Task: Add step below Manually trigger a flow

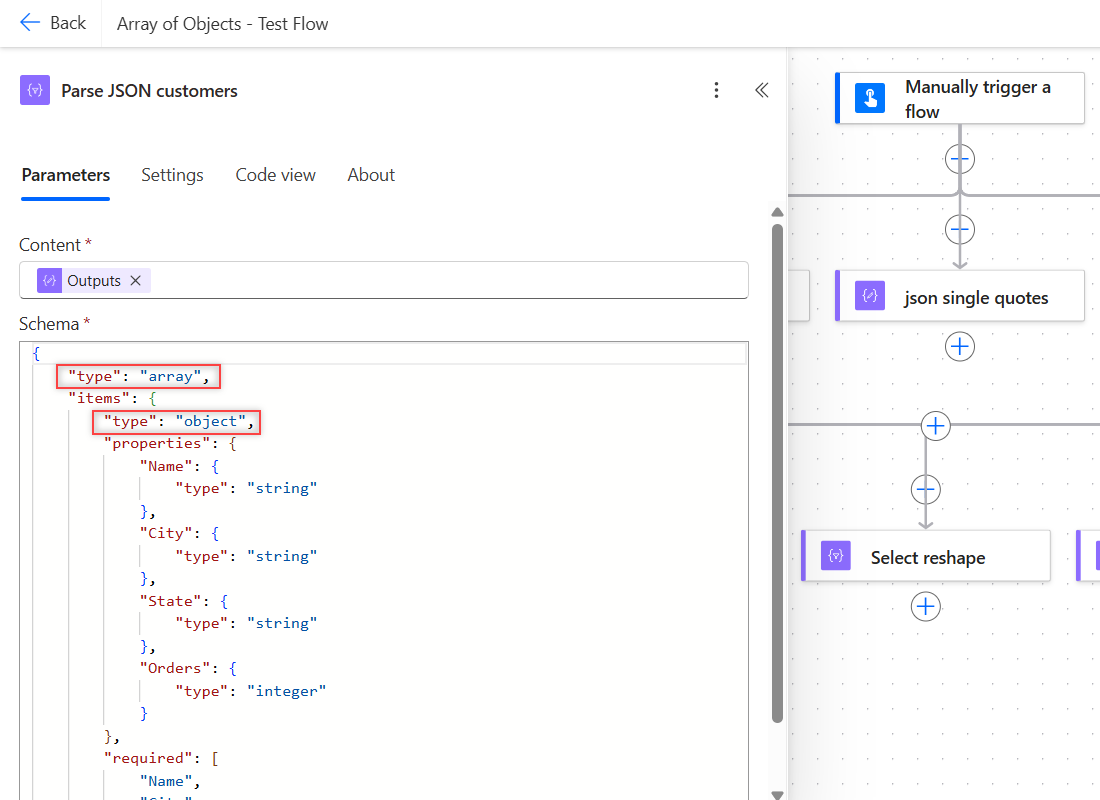Action: [x=960, y=159]
